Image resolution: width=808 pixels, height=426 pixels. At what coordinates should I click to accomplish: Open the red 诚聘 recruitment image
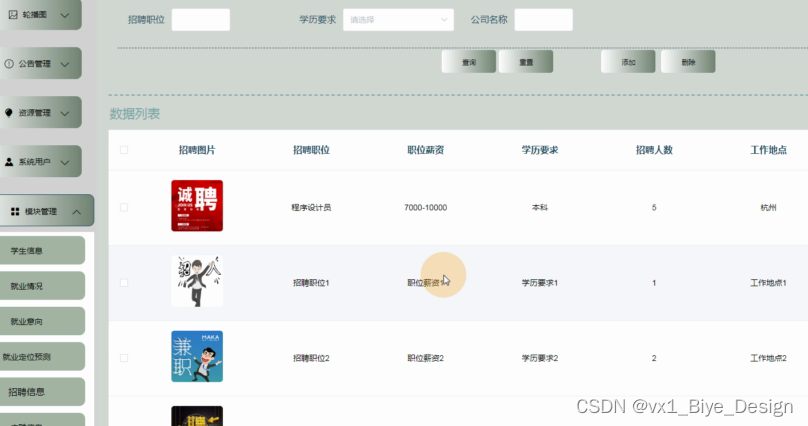pos(197,206)
